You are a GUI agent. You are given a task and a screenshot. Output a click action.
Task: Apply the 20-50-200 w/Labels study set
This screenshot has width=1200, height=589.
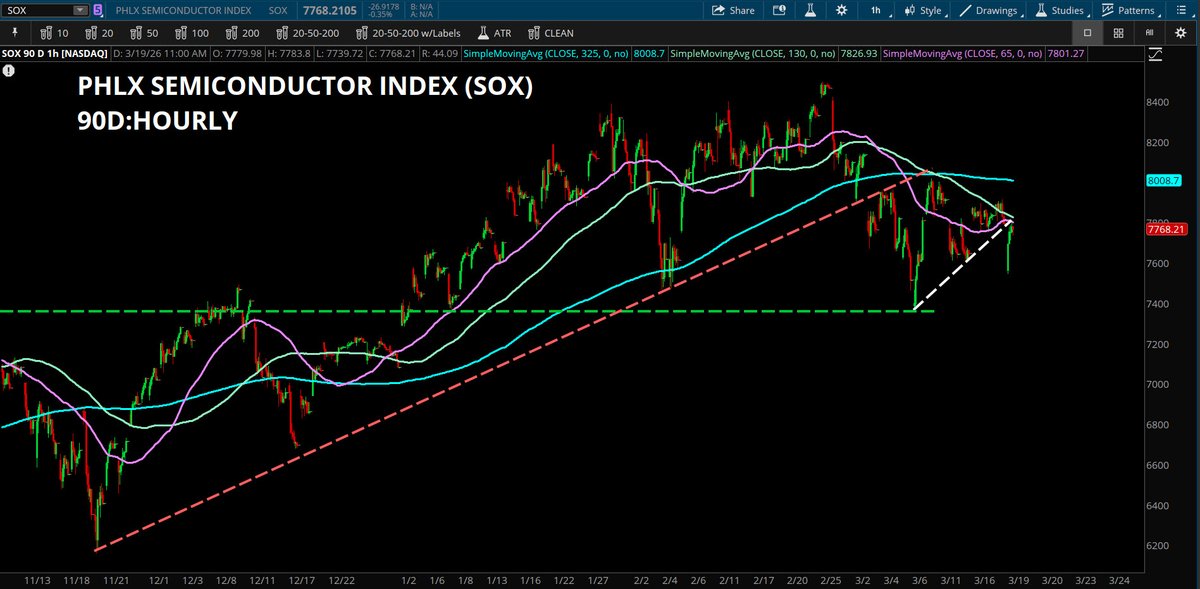(408, 33)
